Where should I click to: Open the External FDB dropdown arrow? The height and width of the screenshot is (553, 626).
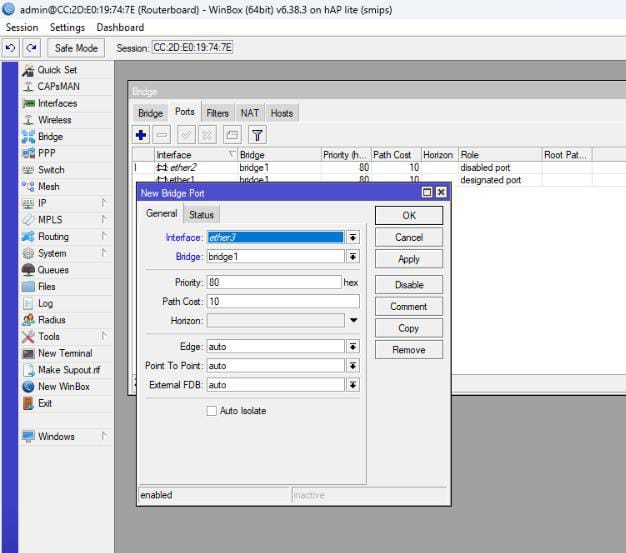coord(353,385)
